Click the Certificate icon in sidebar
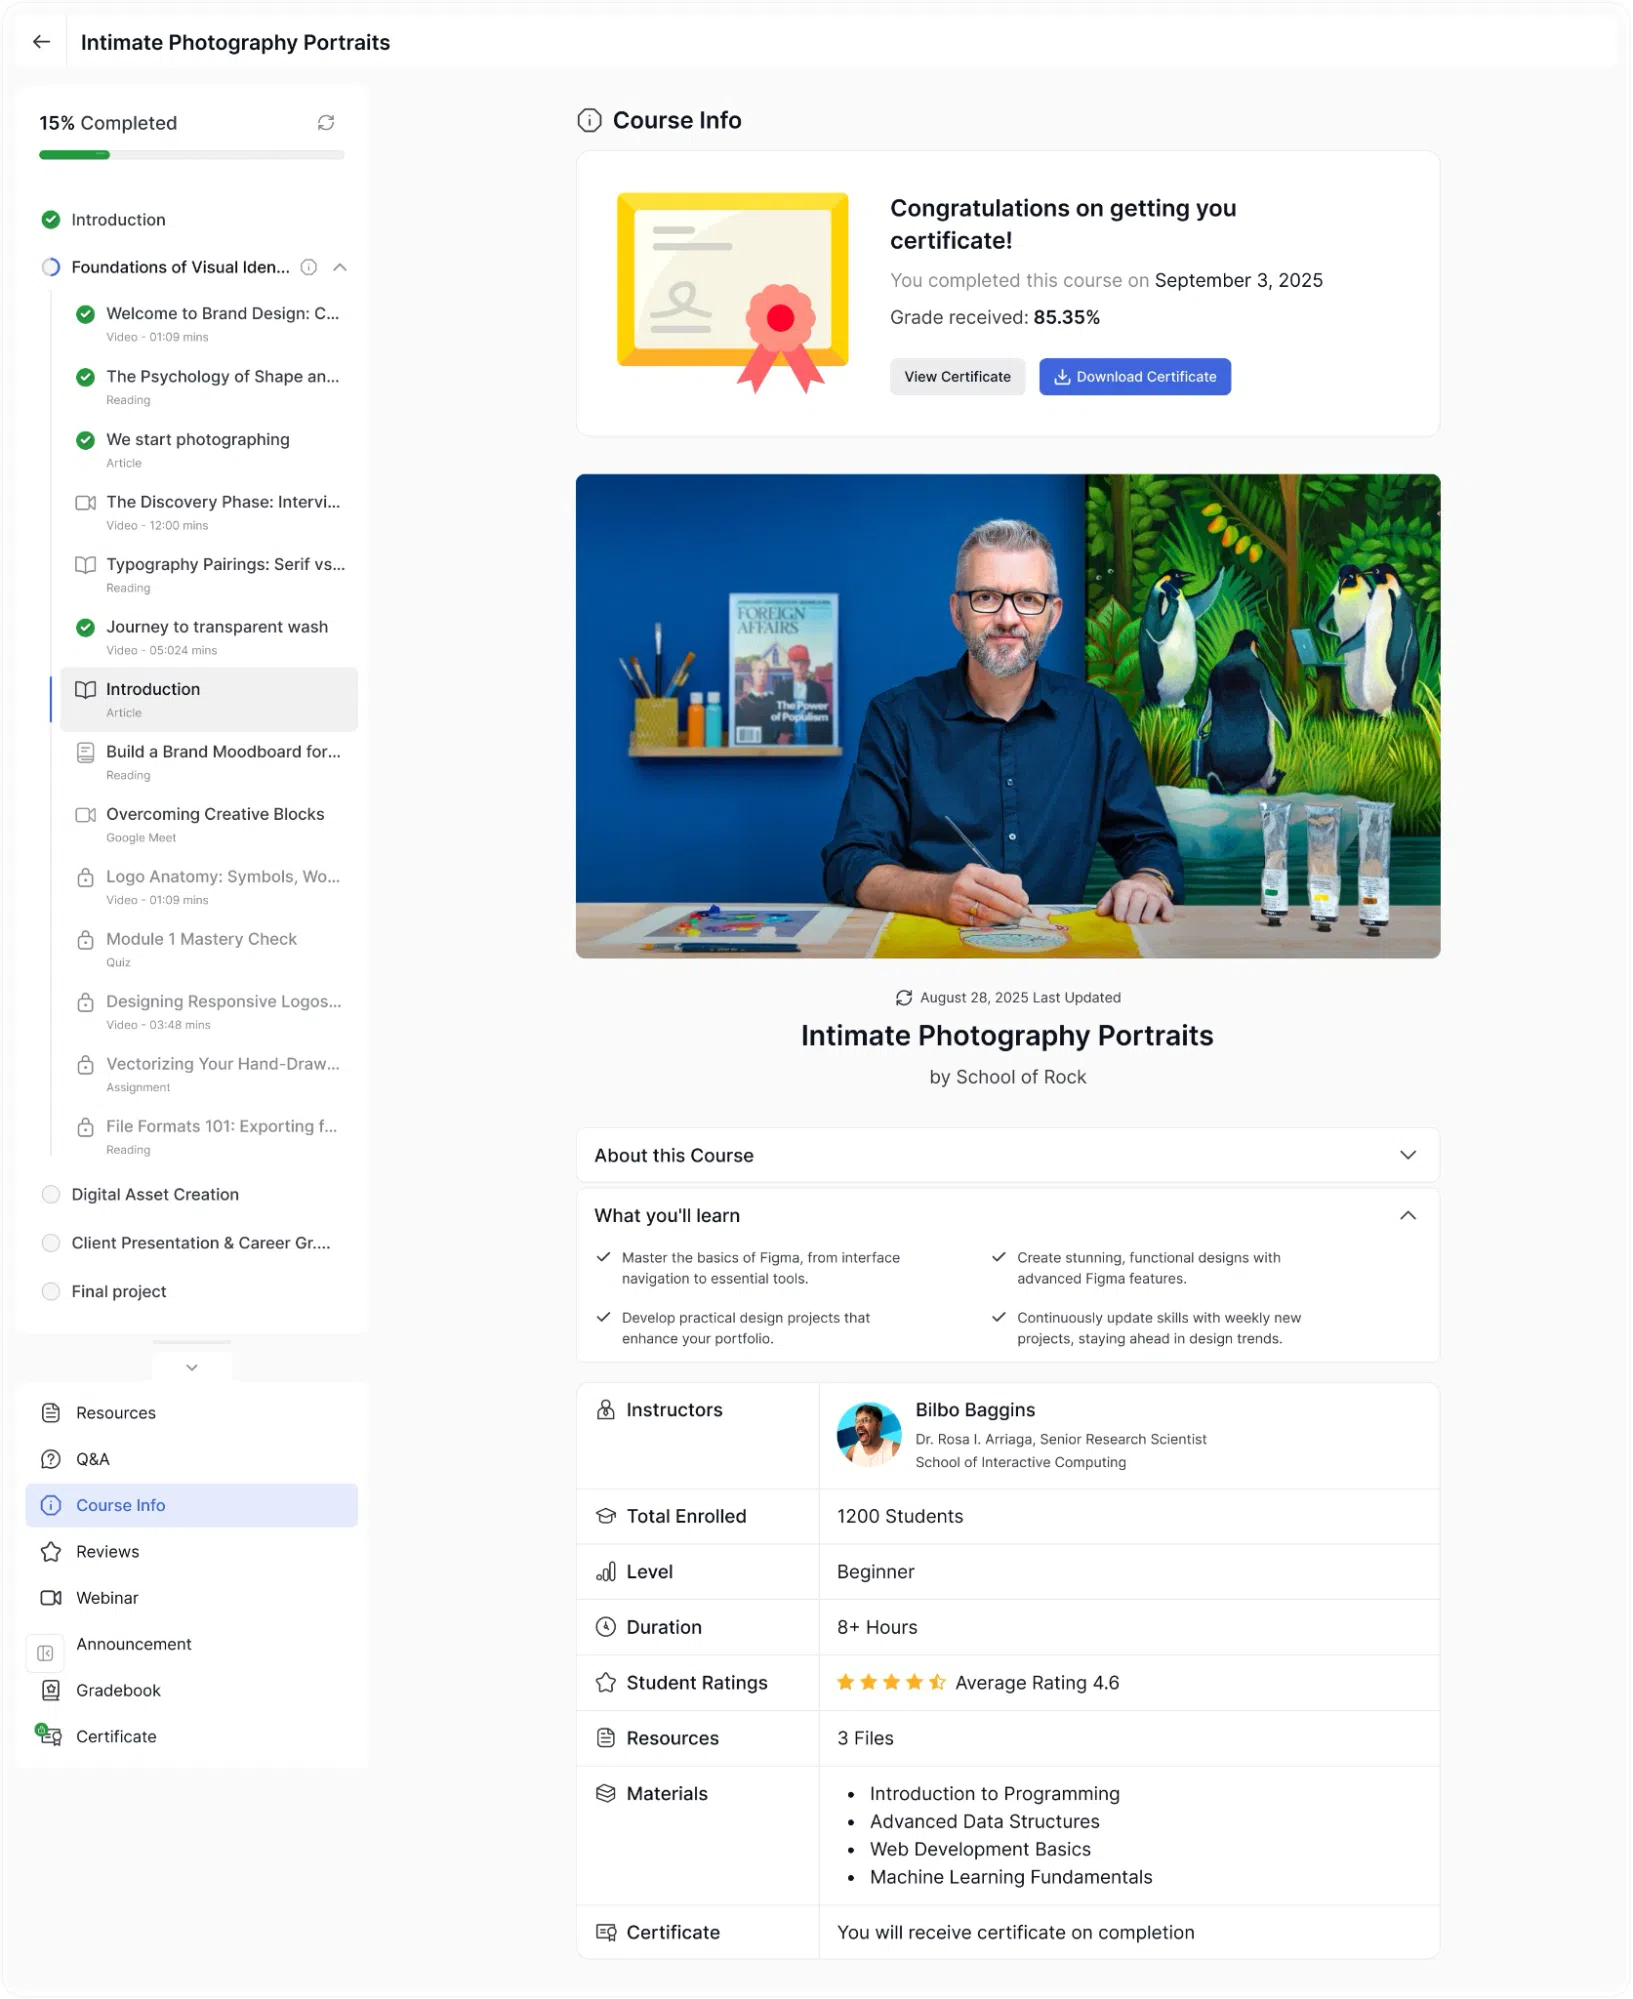The height and width of the screenshot is (1999, 1633). coord(48,1736)
